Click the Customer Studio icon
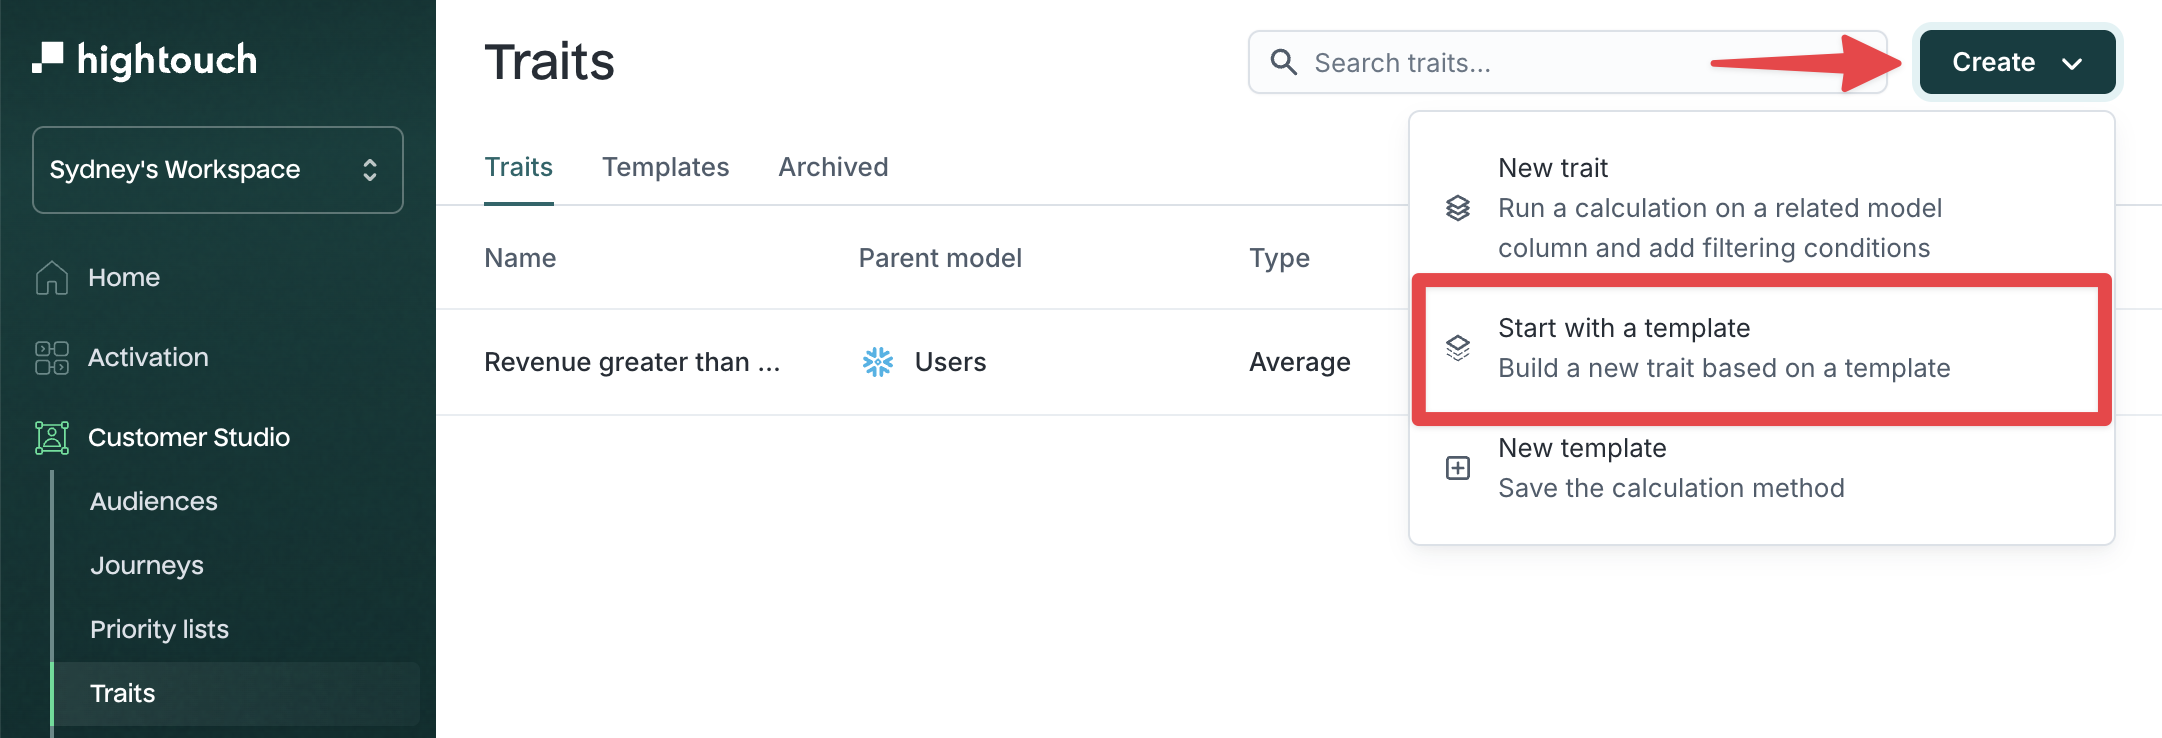Image resolution: width=2162 pixels, height=738 pixels. click(52, 437)
